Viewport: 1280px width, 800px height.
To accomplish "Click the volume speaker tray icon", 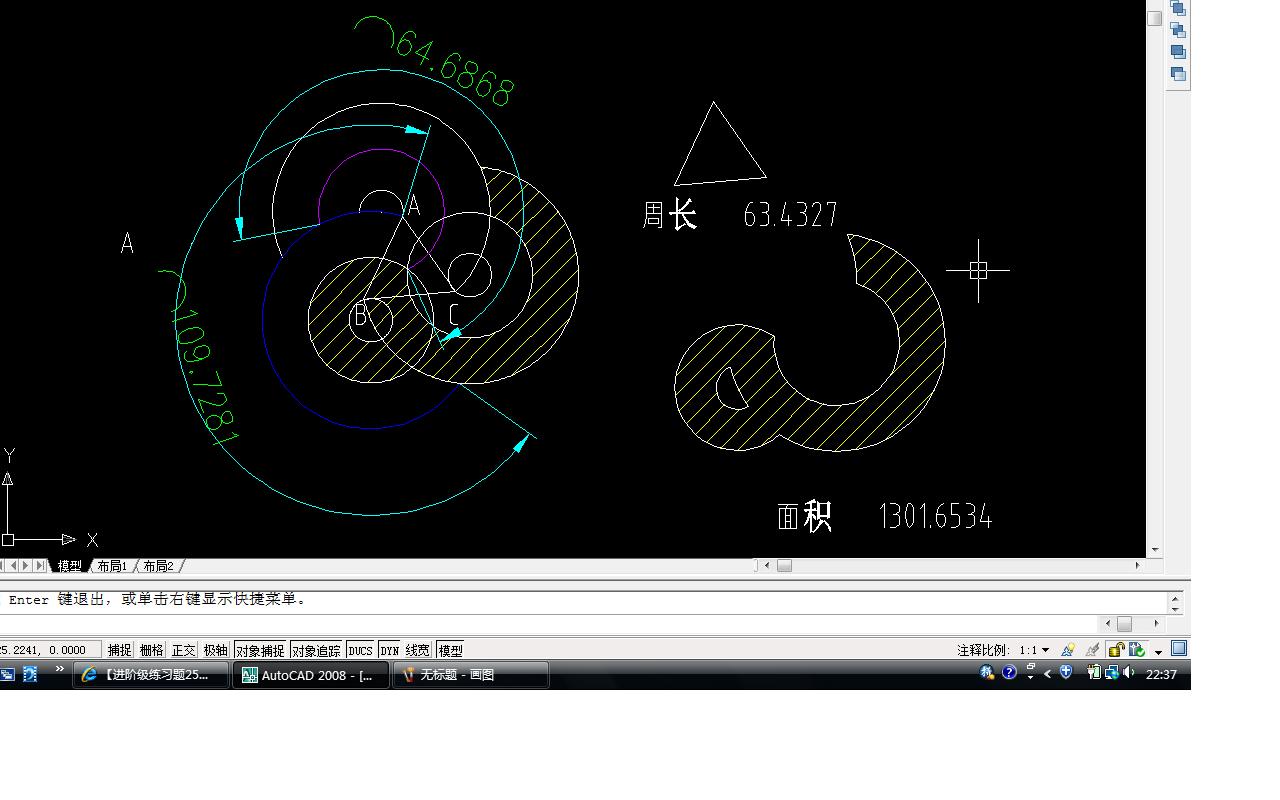I will [1129, 672].
